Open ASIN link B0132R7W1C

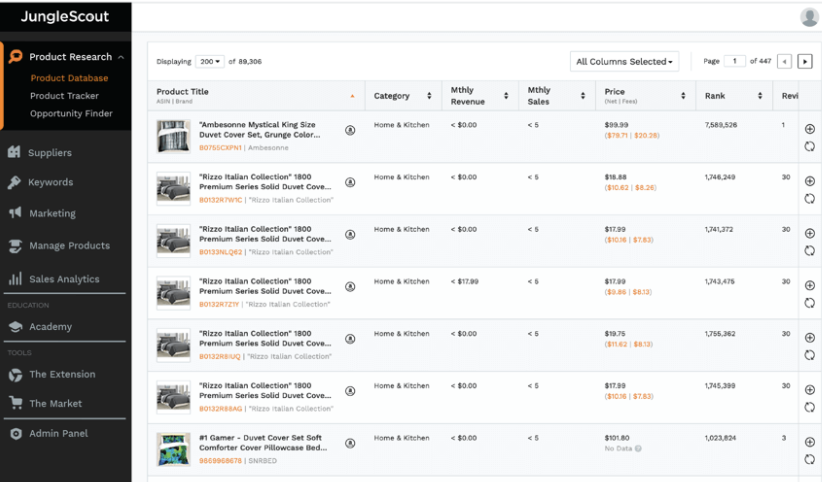[x=220, y=200]
